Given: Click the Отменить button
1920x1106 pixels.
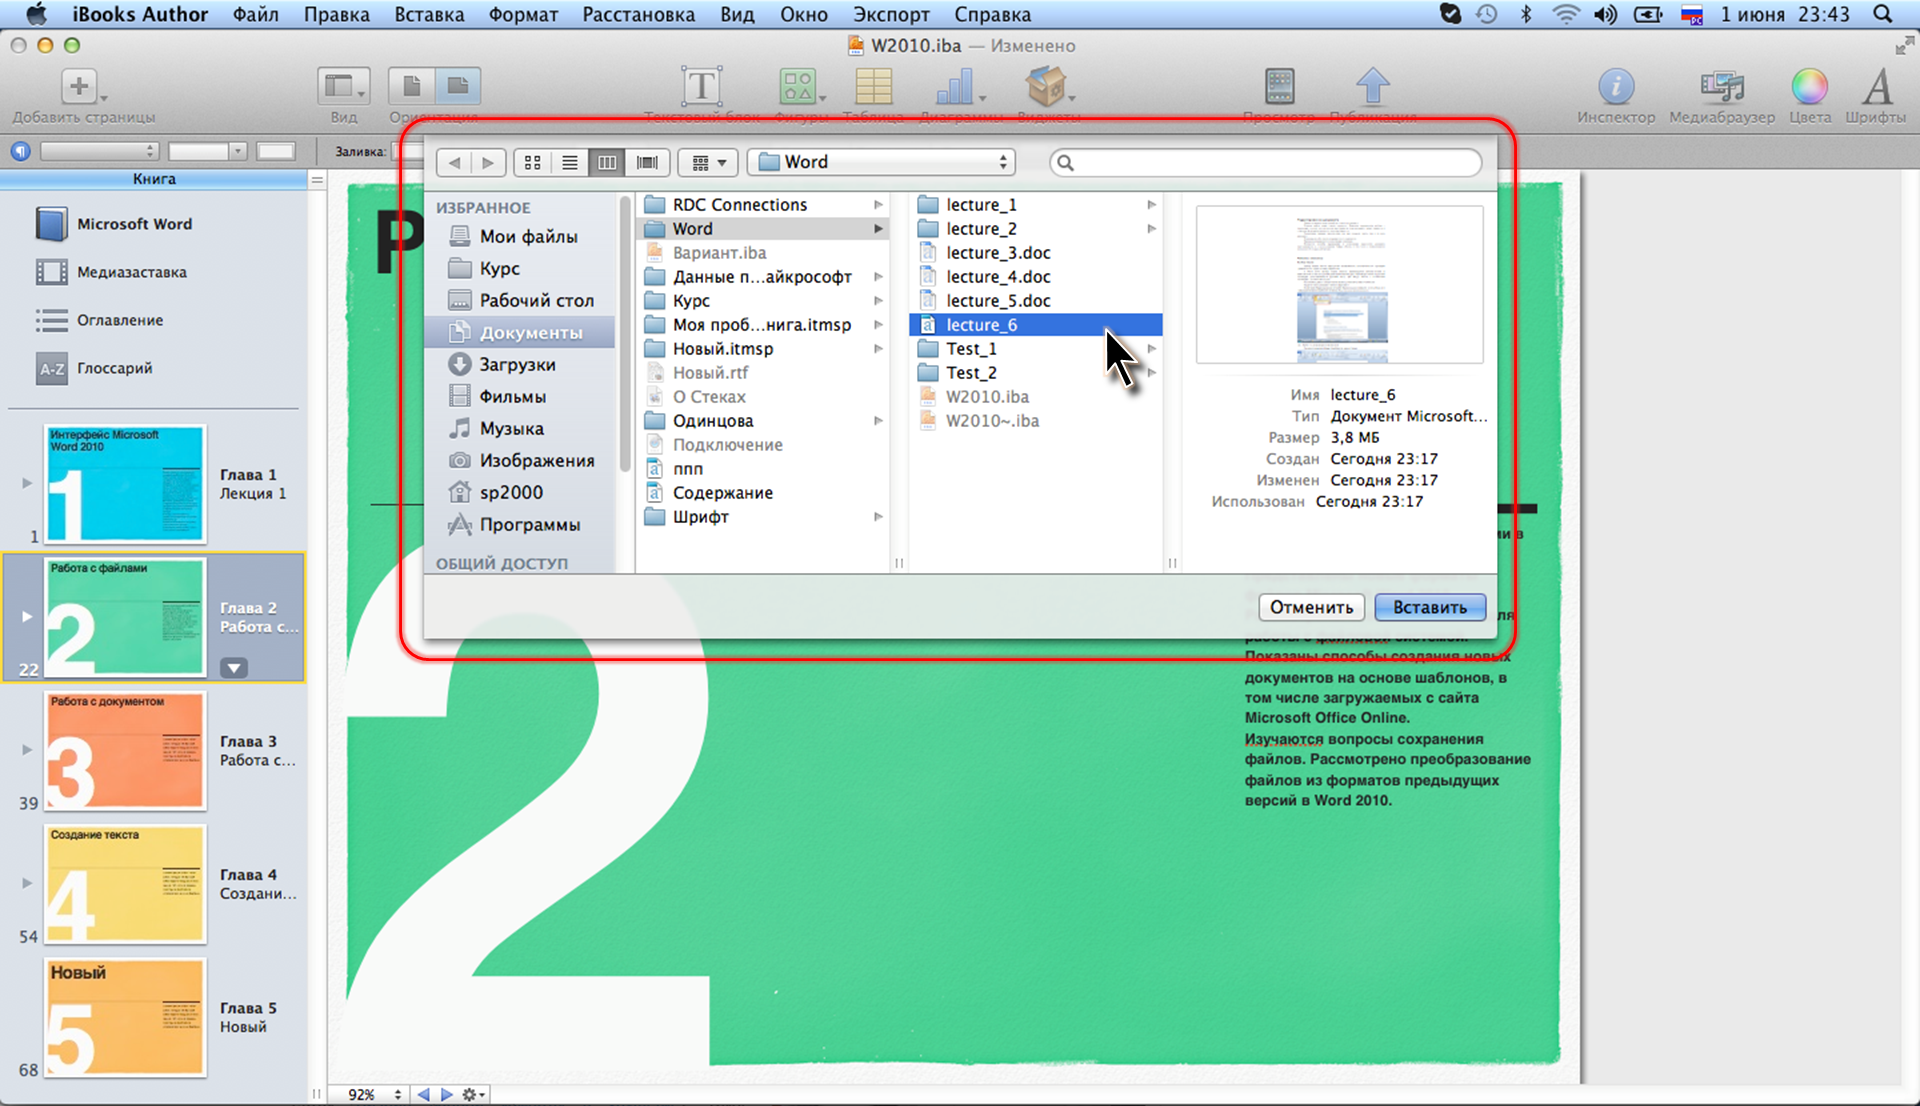Looking at the screenshot, I should tap(1311, 607).
